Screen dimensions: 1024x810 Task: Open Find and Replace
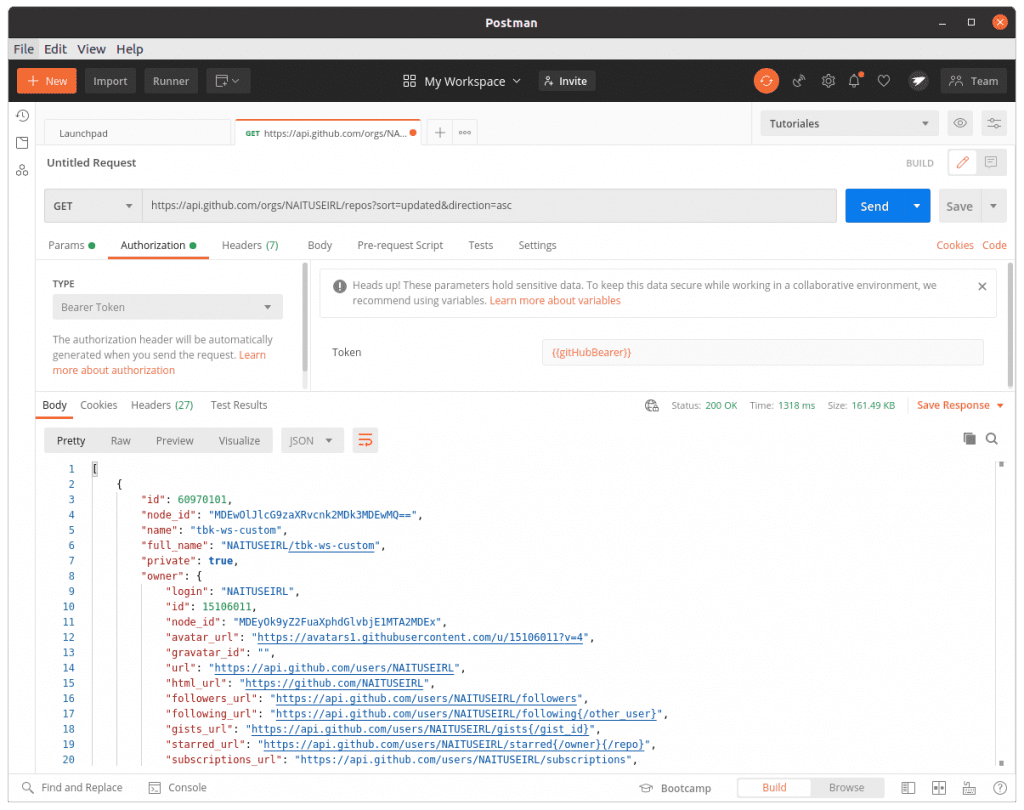click(x=72, y=788)
